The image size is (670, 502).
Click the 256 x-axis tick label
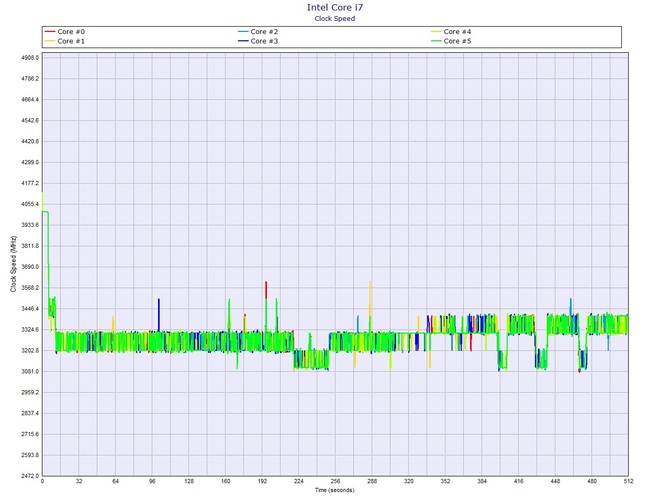point(335,481)
